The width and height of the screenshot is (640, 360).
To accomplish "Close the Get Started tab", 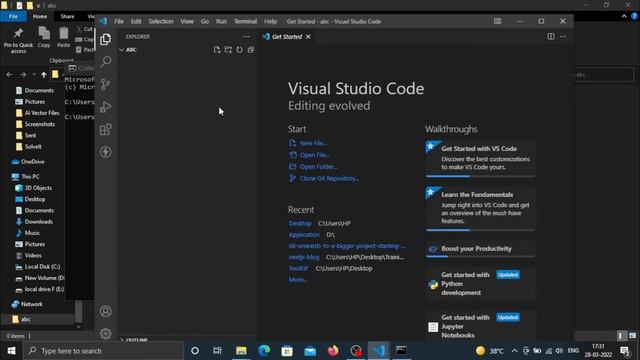I will pyautogui.click(x=308, y=37).
